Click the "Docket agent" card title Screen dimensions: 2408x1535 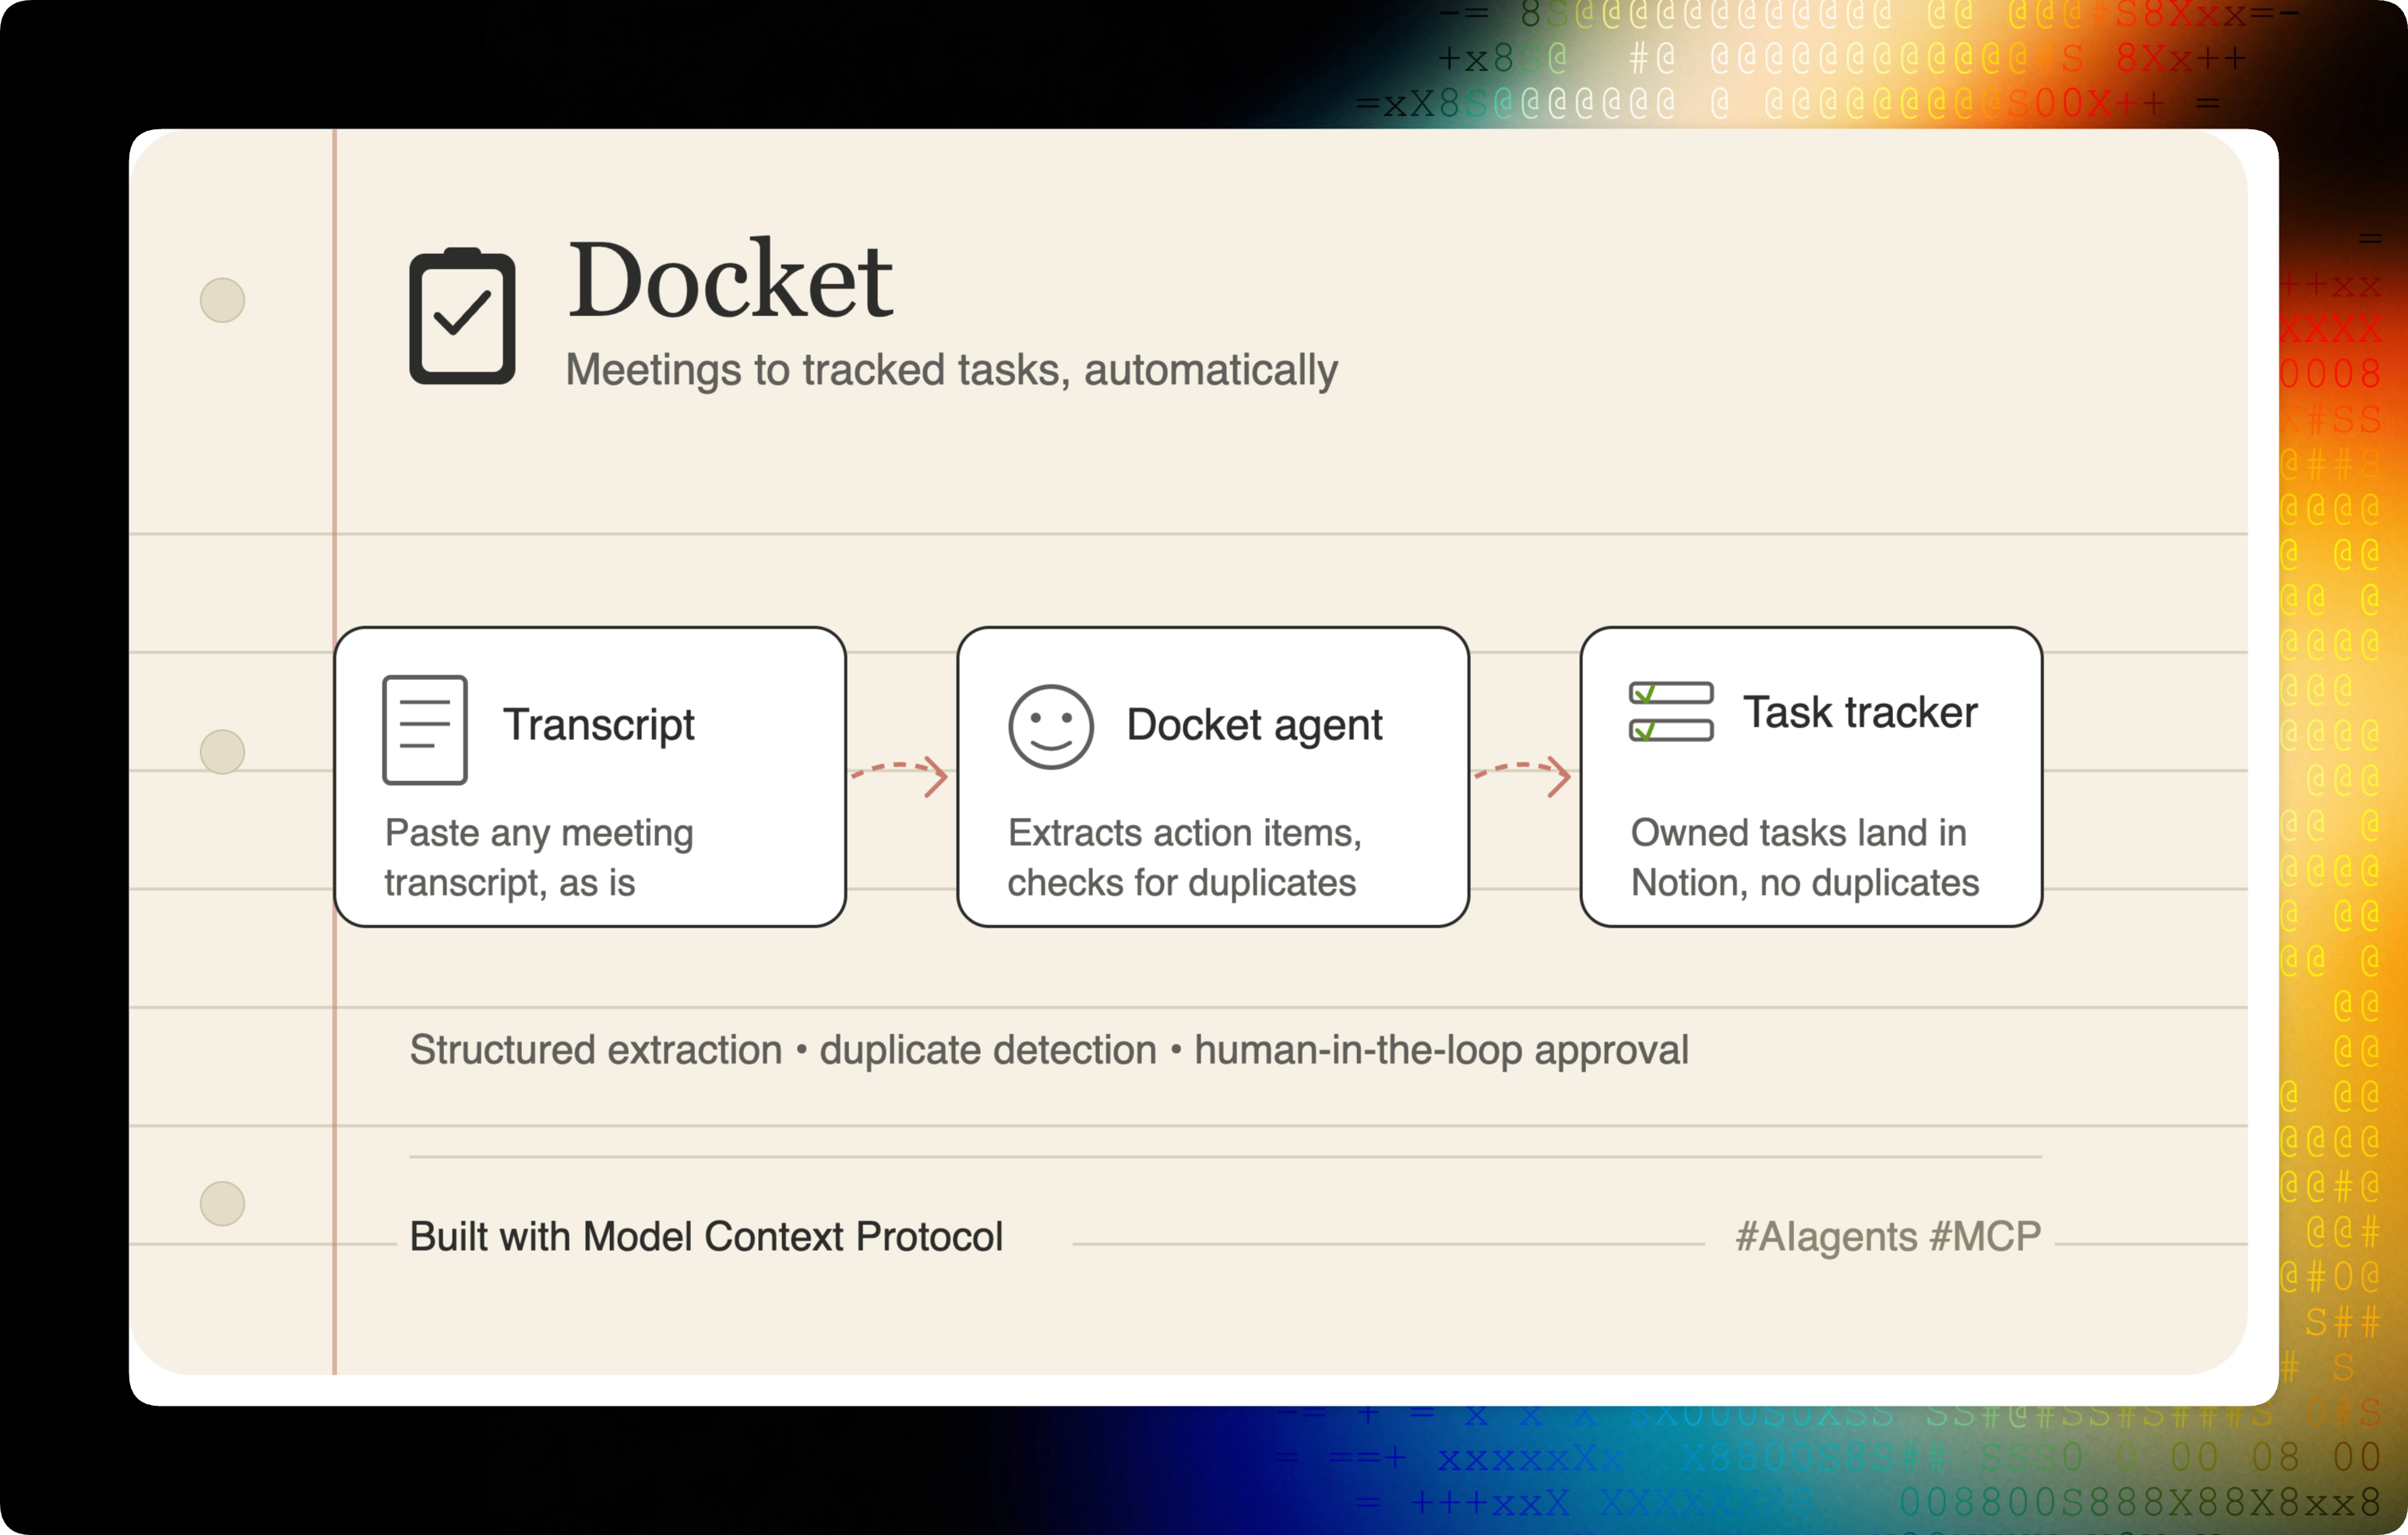tap(1254, 725)
